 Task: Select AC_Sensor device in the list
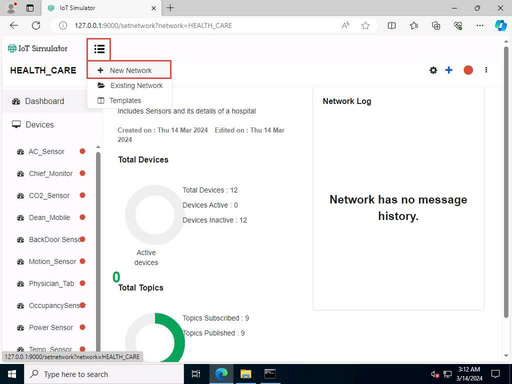(46, 152)
